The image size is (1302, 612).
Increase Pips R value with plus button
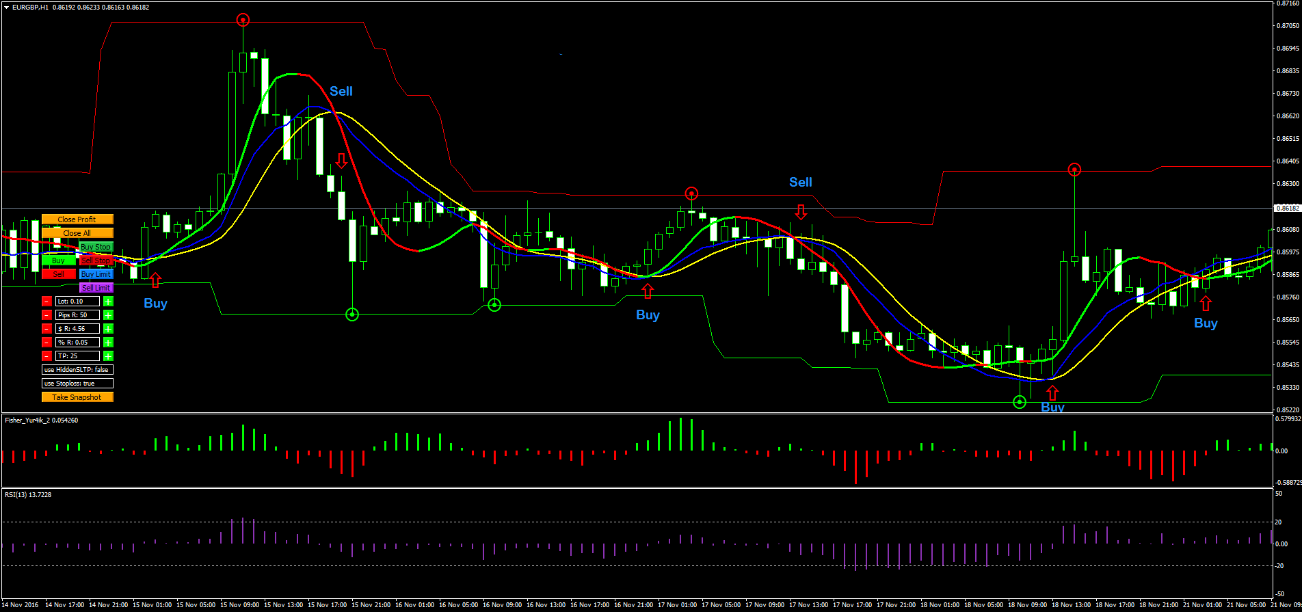coord(109,314)
